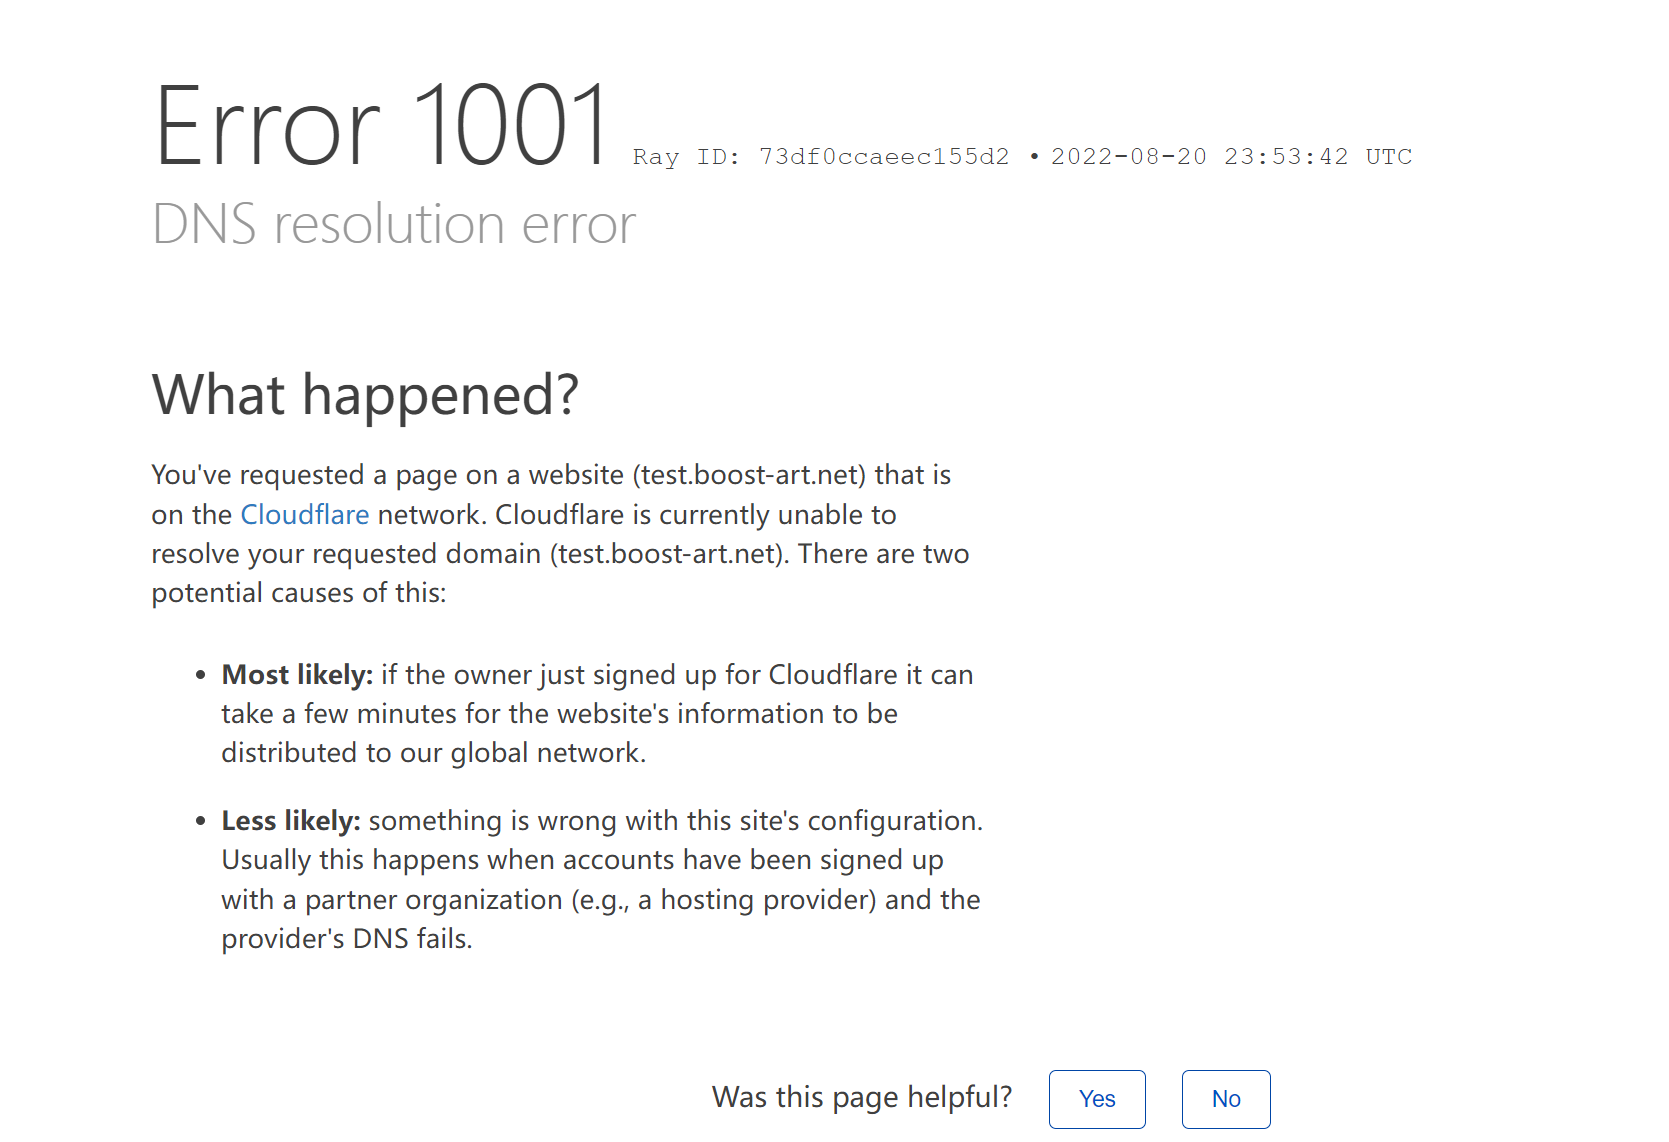Click the What happened? heading
This screenshot has height=1142, width=1669.
pyautogui.click(x=365, y=394)
